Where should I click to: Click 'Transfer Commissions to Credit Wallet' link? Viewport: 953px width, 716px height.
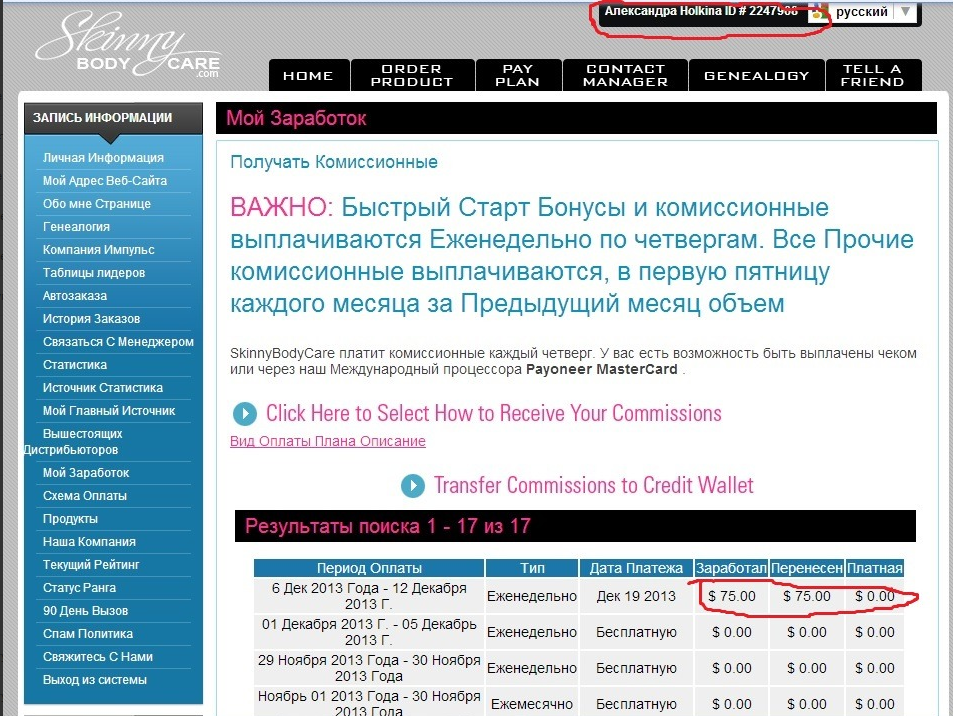point(593,486)
